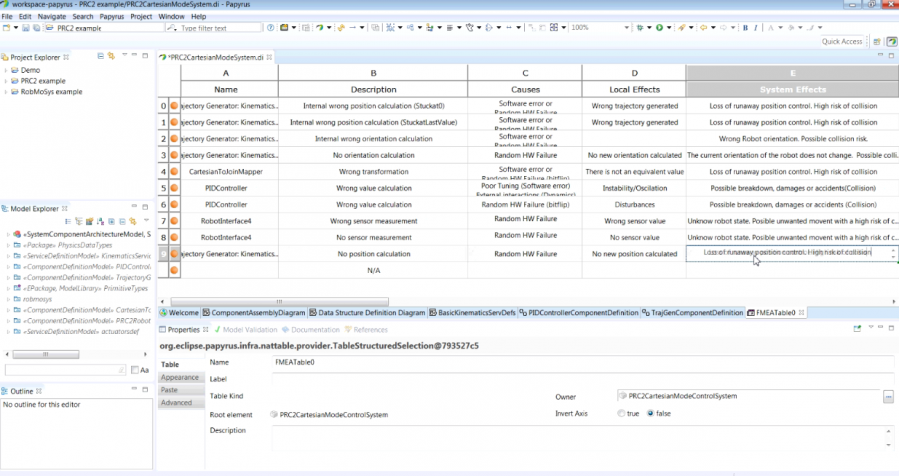Click the Quick Access button

[x=842, y=42]
